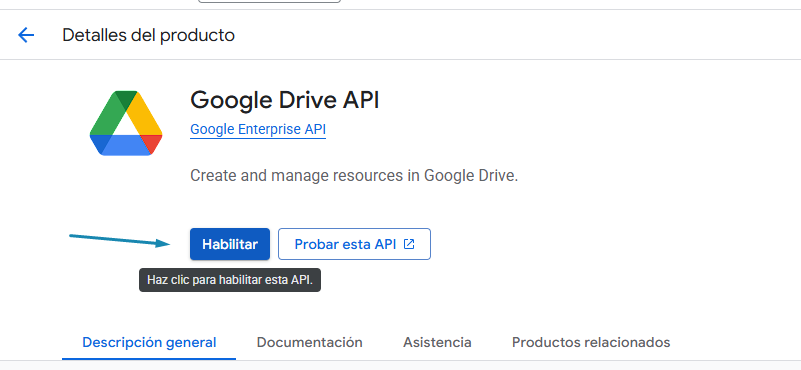Click the partially visible box at the top edge
Viewport: 801px width, 370px height.
269,2
